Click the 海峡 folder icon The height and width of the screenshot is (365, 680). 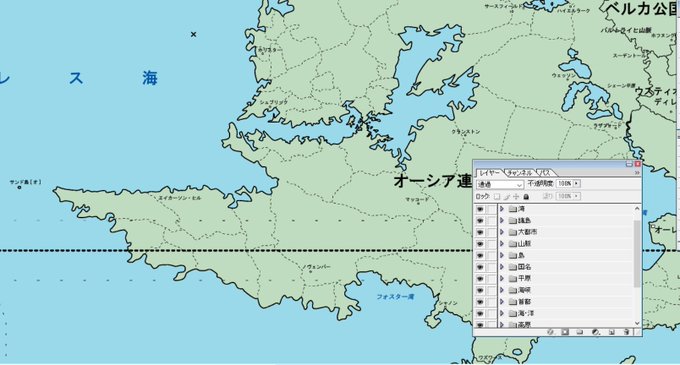[513, 290]
